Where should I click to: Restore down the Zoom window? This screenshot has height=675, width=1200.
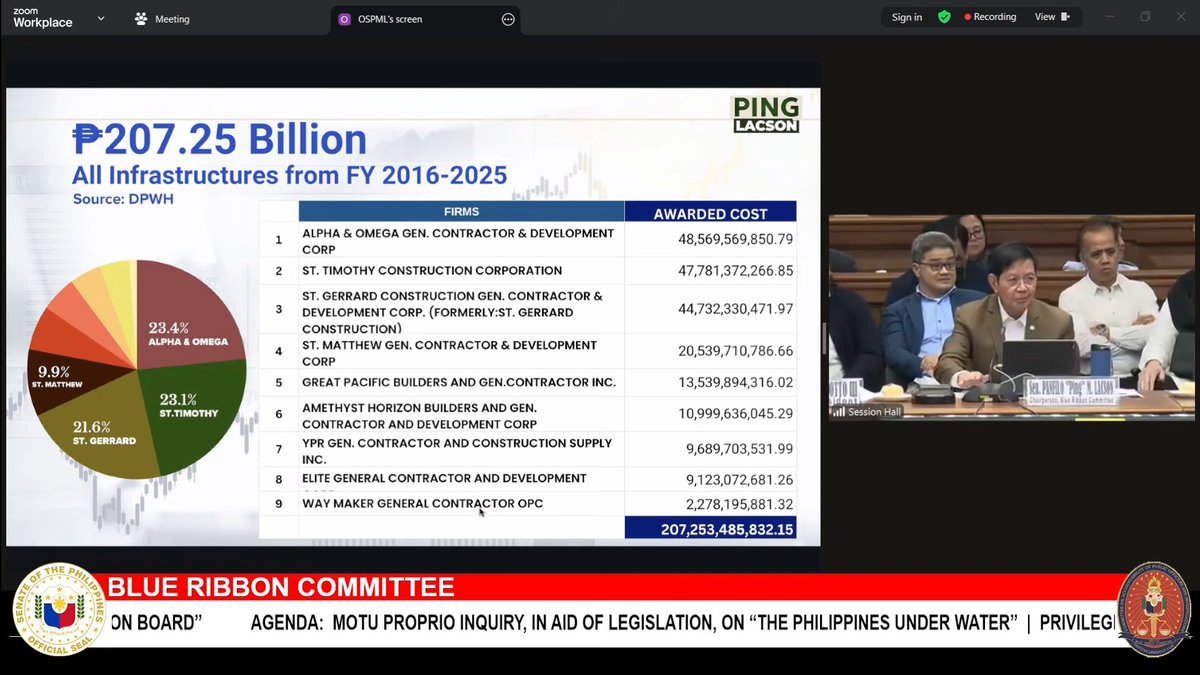[1145, 17]
